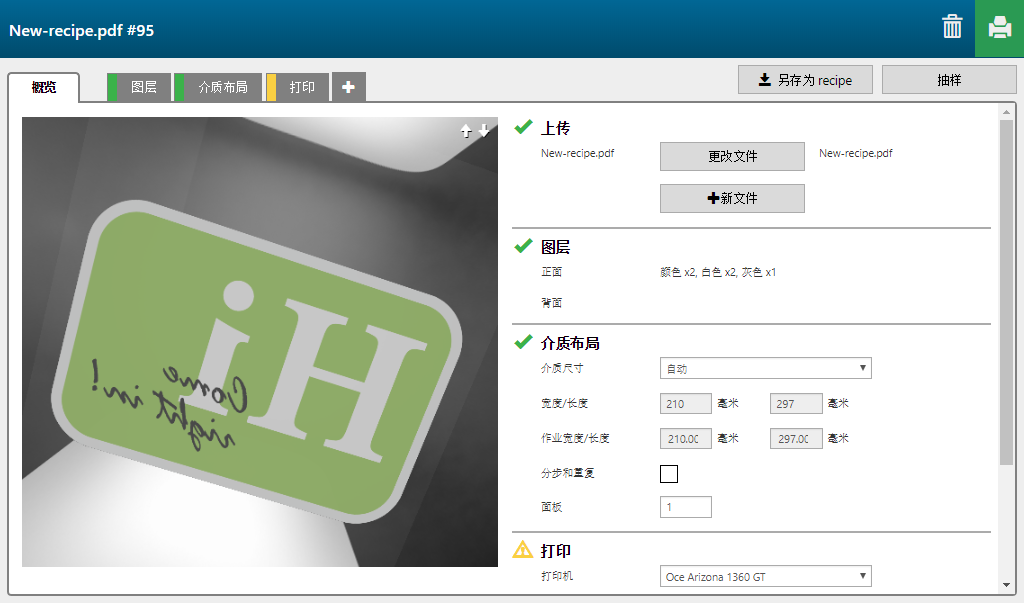
Task: Click the scrollbar down arrow
Action: (1006, 585)
